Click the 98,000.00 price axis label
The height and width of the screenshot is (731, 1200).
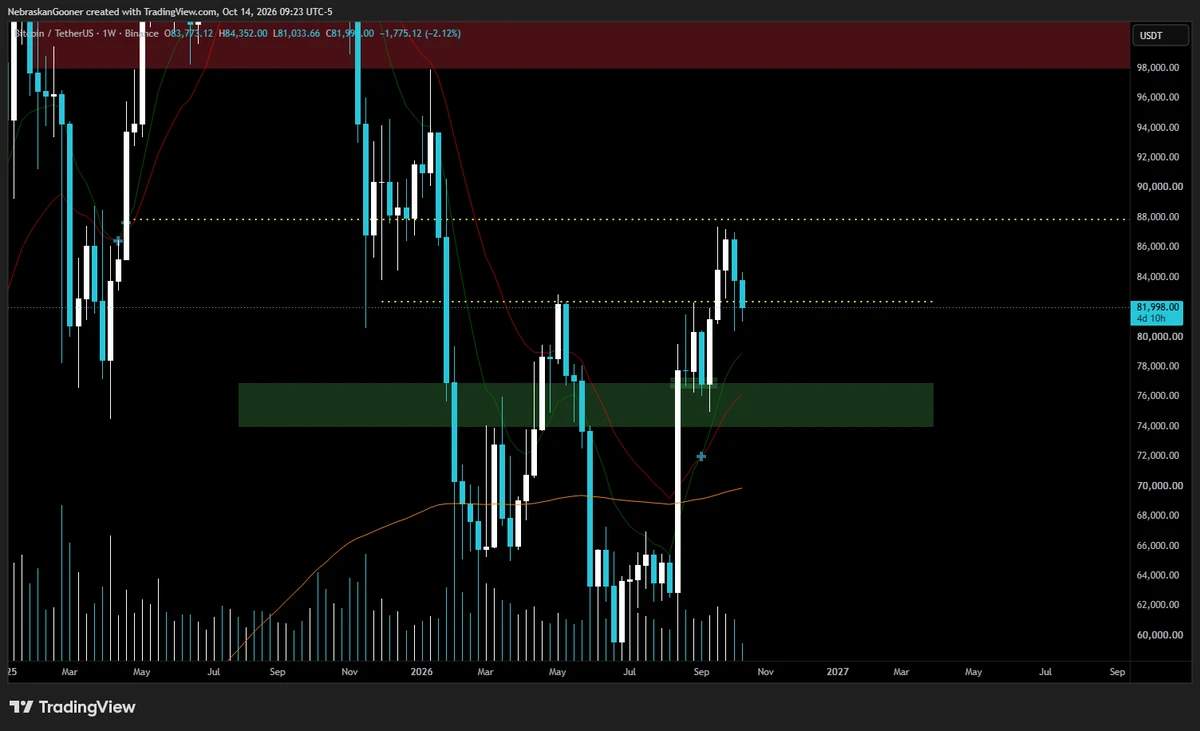click(x=1158, y=68)
